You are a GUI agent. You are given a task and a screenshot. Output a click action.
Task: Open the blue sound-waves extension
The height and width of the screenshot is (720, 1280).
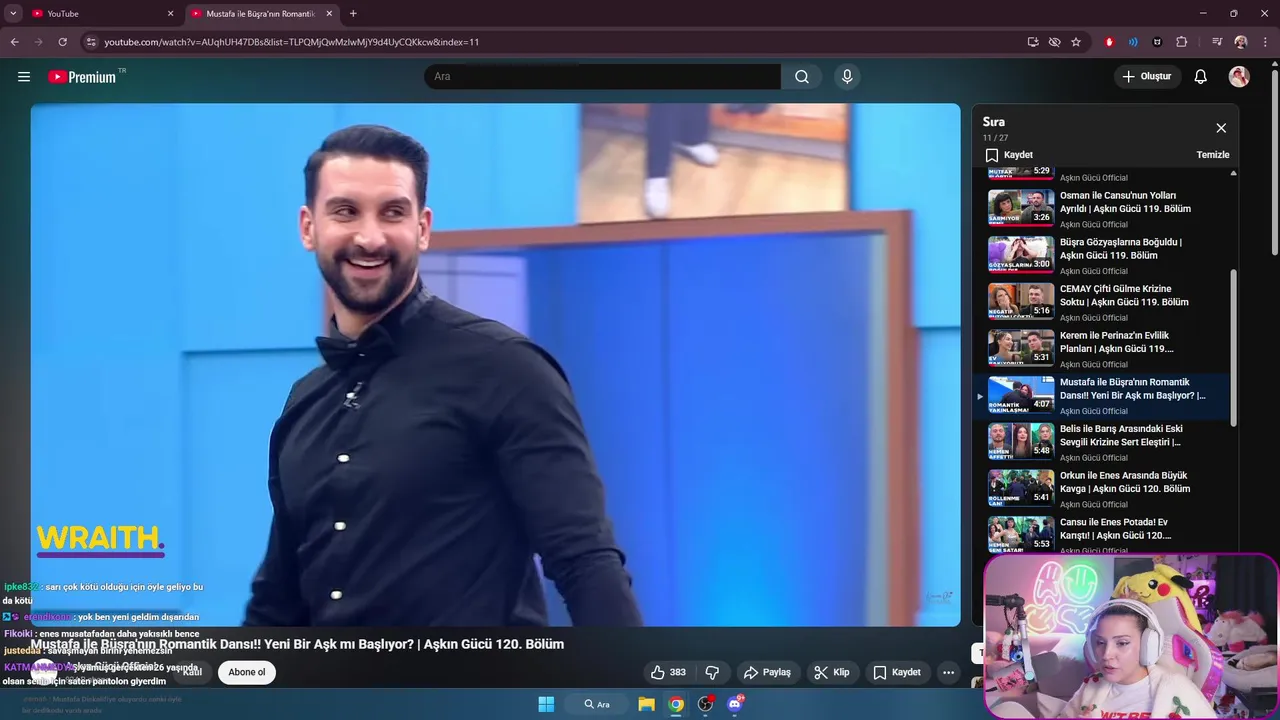[x=1133, y=42]
